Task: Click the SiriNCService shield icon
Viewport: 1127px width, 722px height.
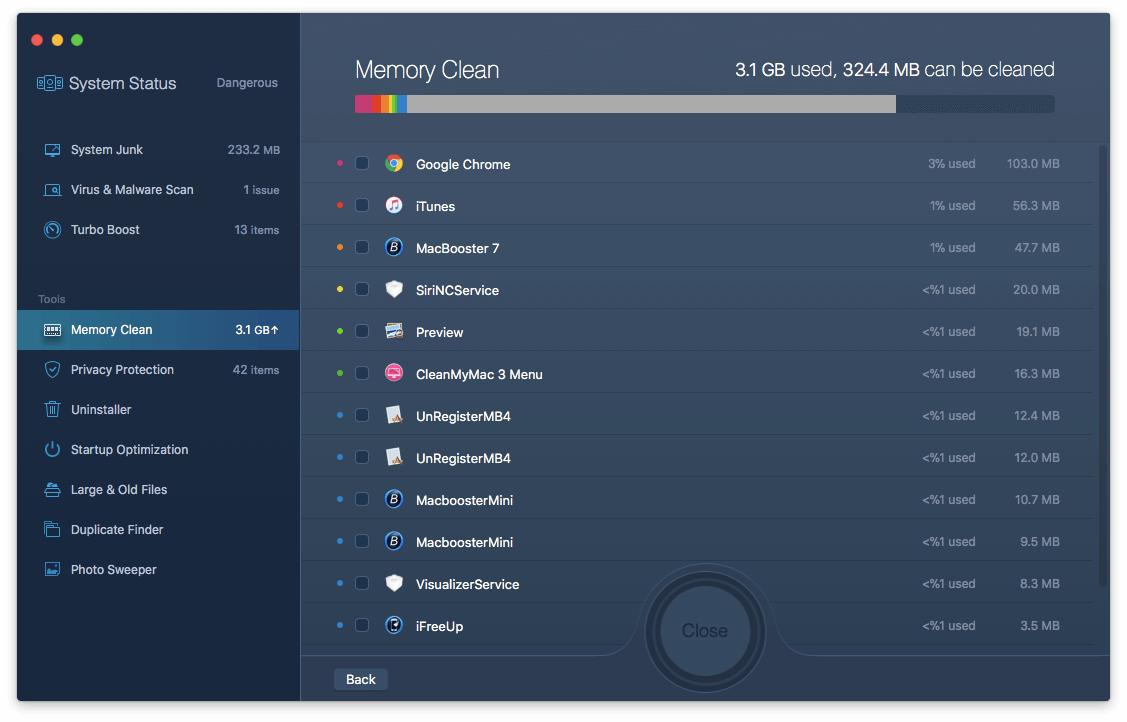Action: tap(394, 290)
